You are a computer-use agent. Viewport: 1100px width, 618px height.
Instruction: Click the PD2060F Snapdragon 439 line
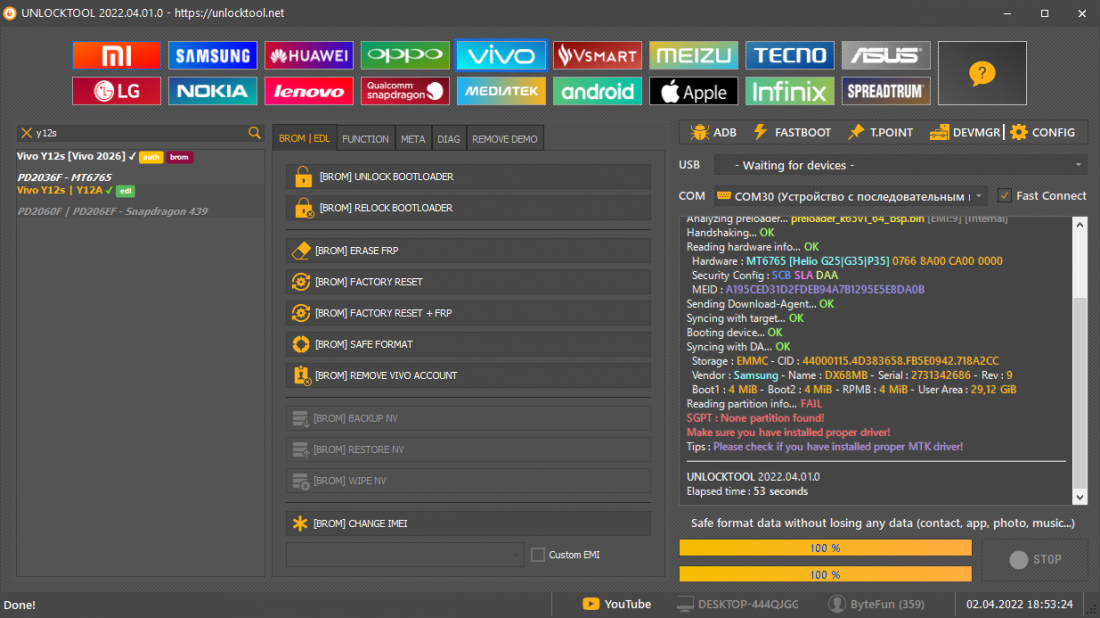112,211
